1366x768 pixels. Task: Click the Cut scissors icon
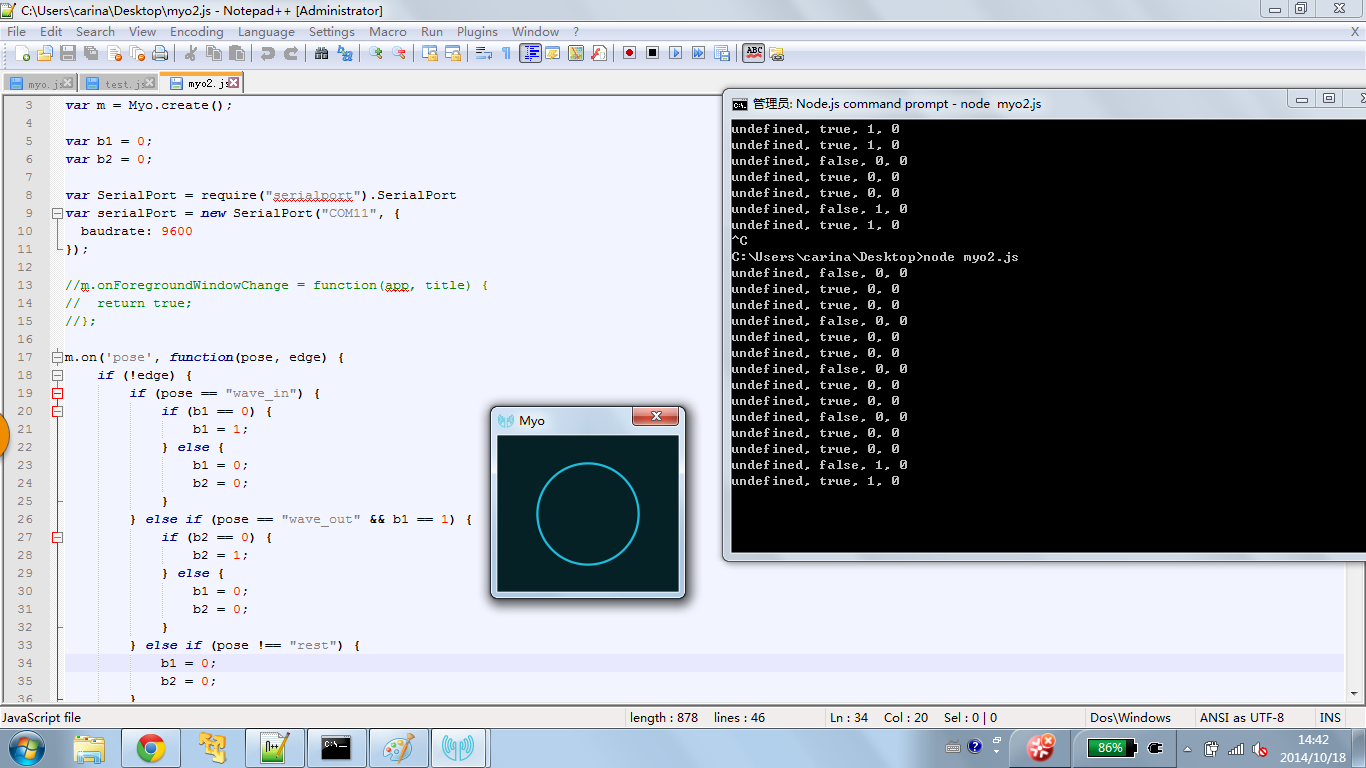[191, 53]
